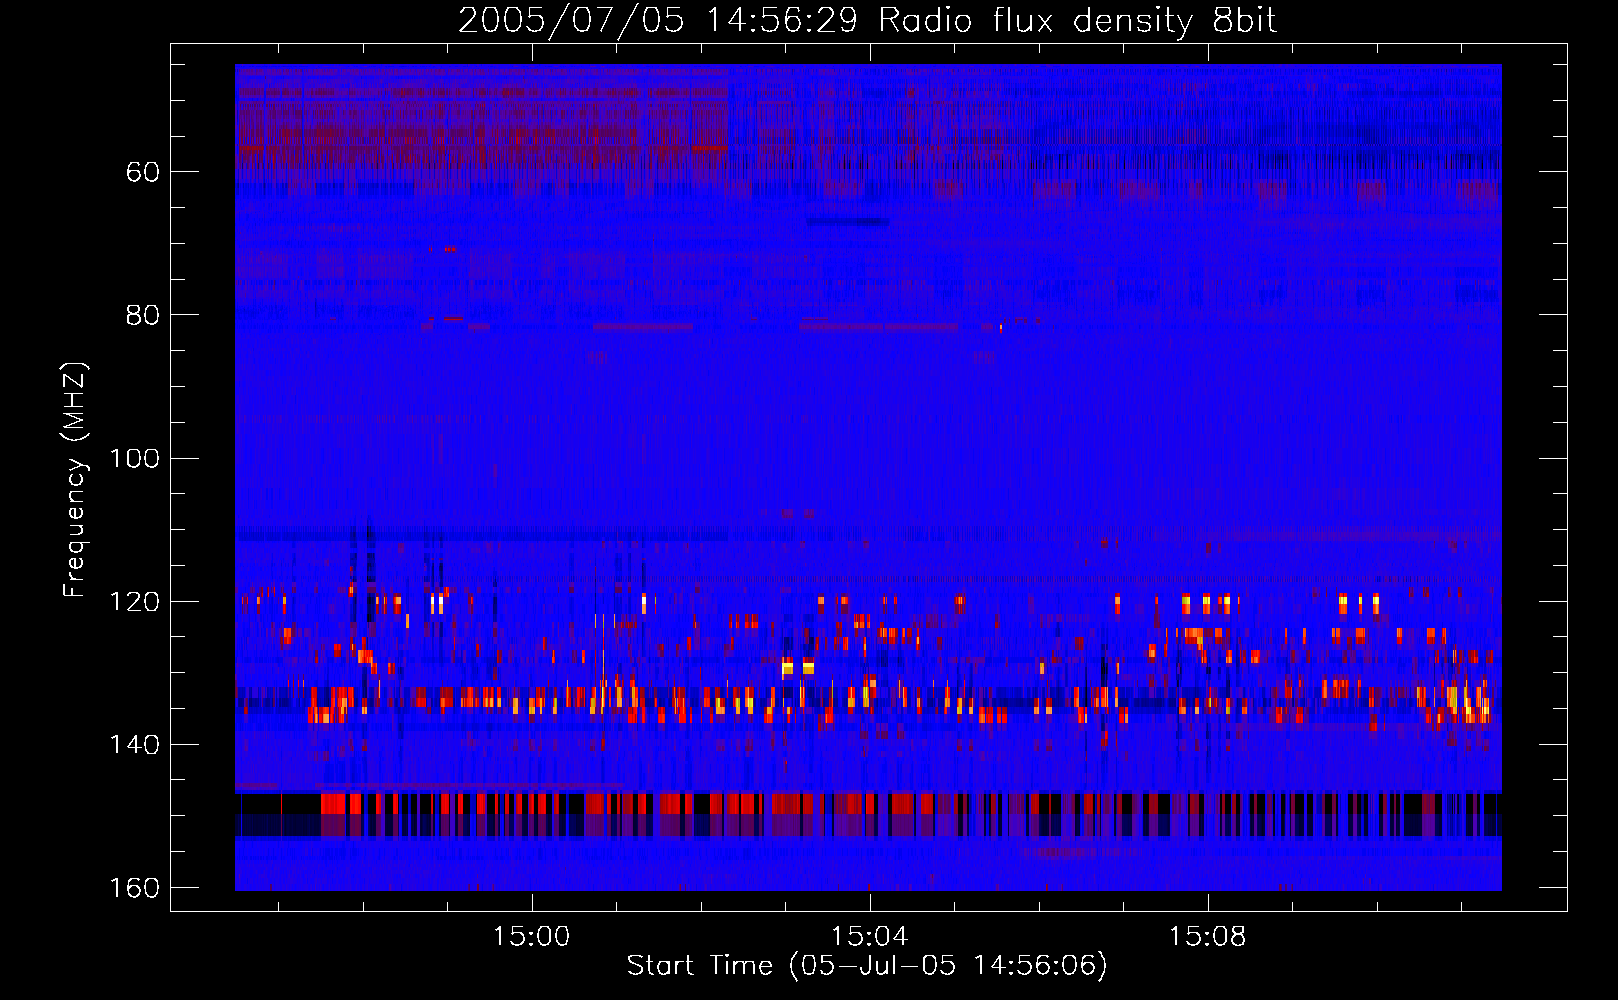The height and width of the screenshot is (1000, 1618).
Task: Select the 100 frequency tick label
Action: tap(135, 459)
